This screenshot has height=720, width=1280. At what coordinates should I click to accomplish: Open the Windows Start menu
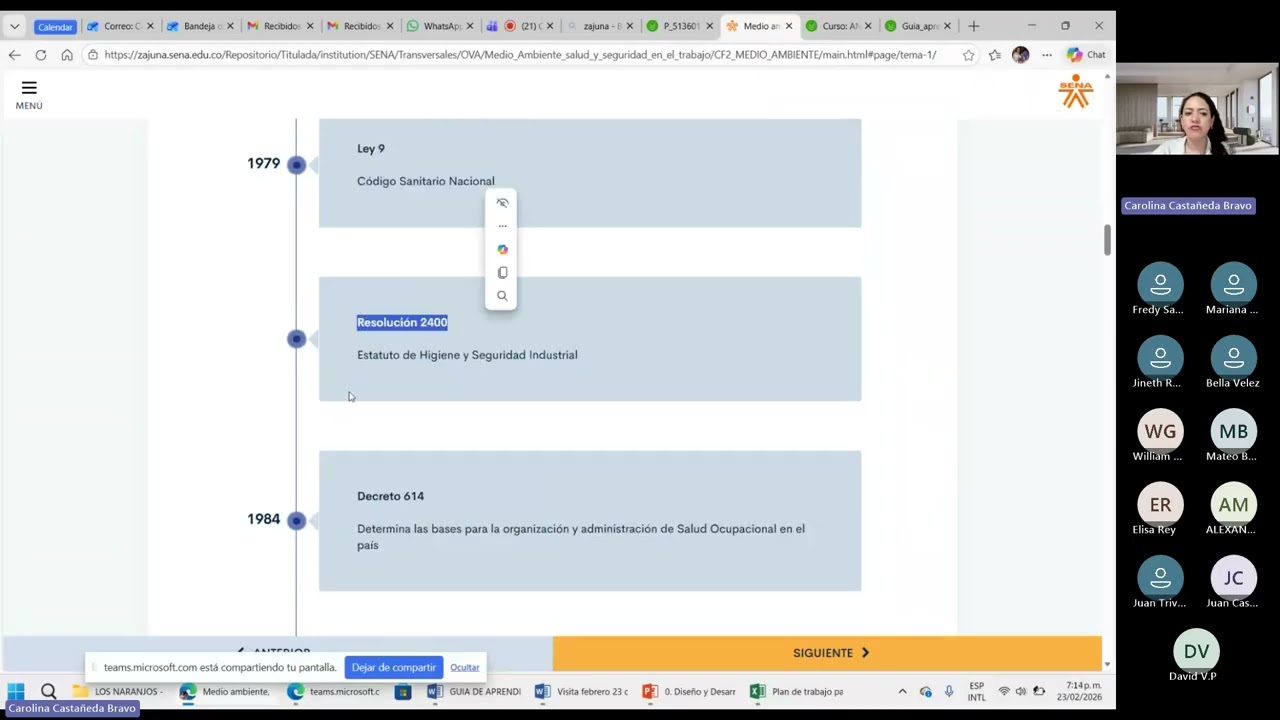tap(16, 691)
